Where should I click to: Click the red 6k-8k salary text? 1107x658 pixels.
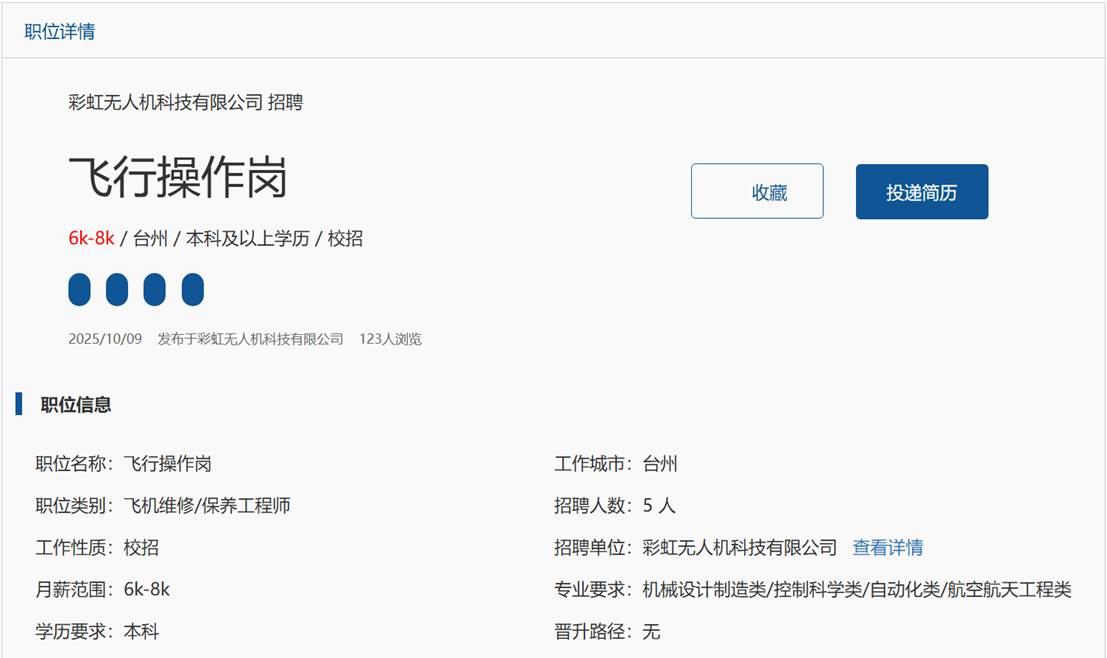[91, 239]
